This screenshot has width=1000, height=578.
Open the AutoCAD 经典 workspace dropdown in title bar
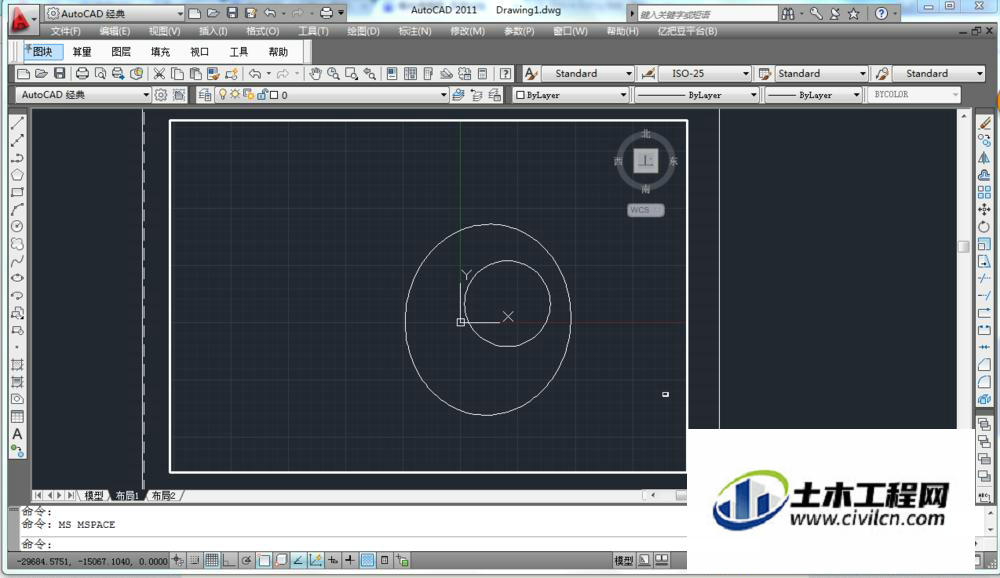tap(115, 13)
